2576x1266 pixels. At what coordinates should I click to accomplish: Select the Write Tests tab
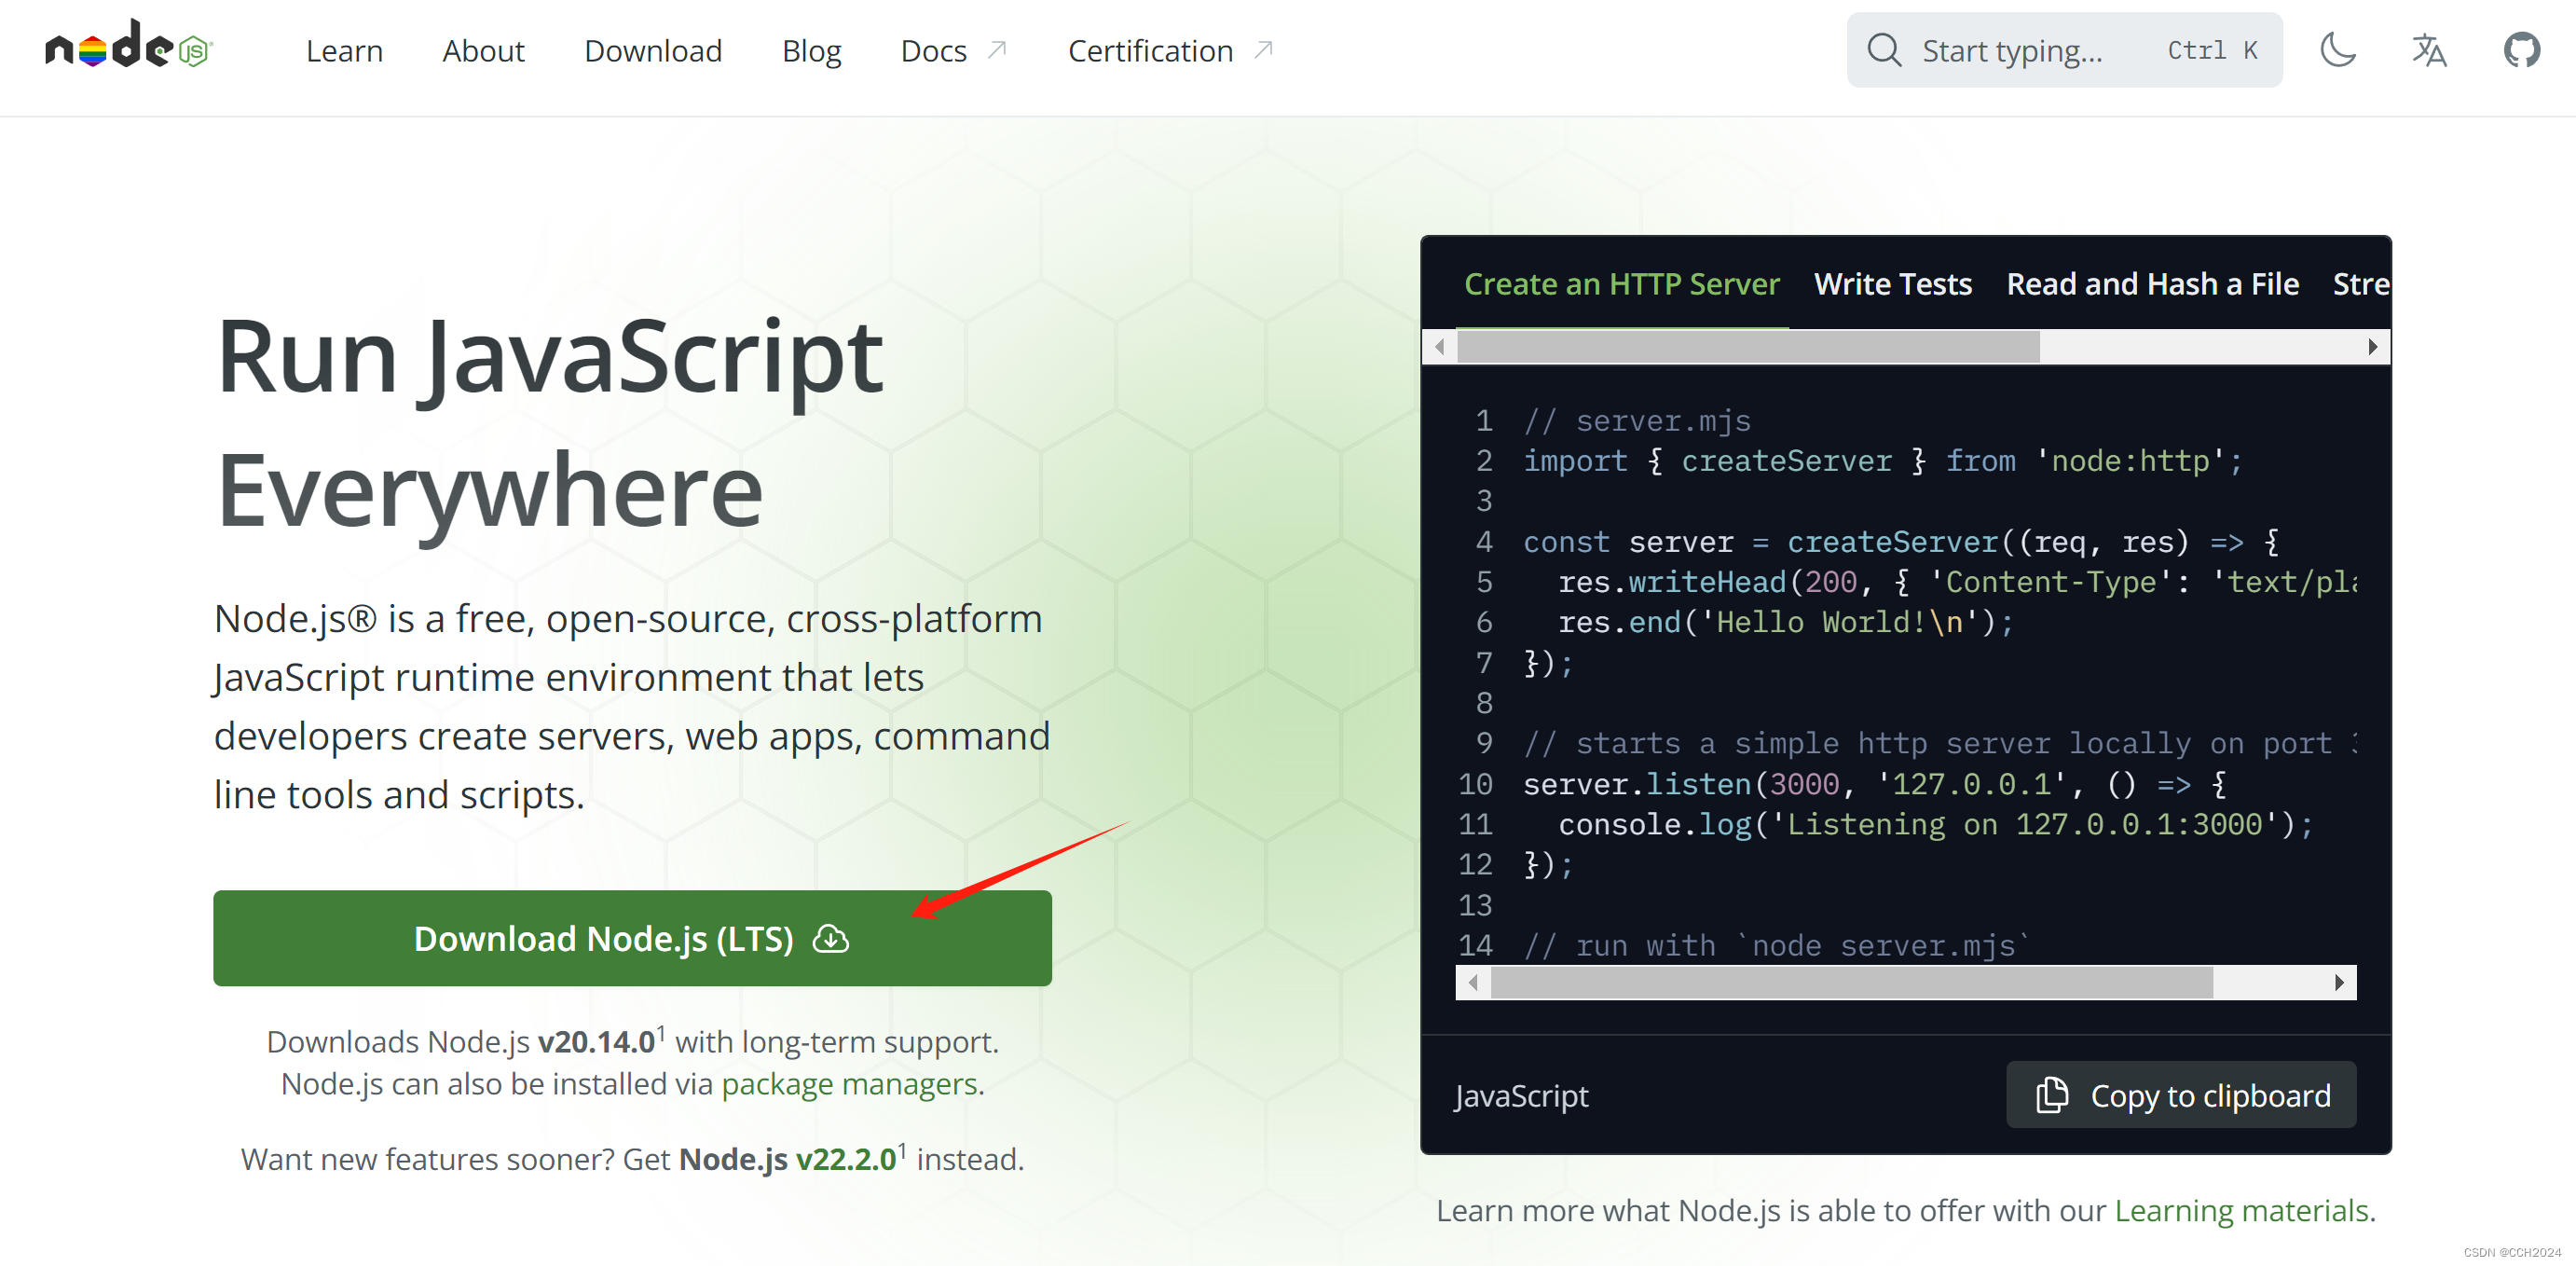coord(1893,284)
